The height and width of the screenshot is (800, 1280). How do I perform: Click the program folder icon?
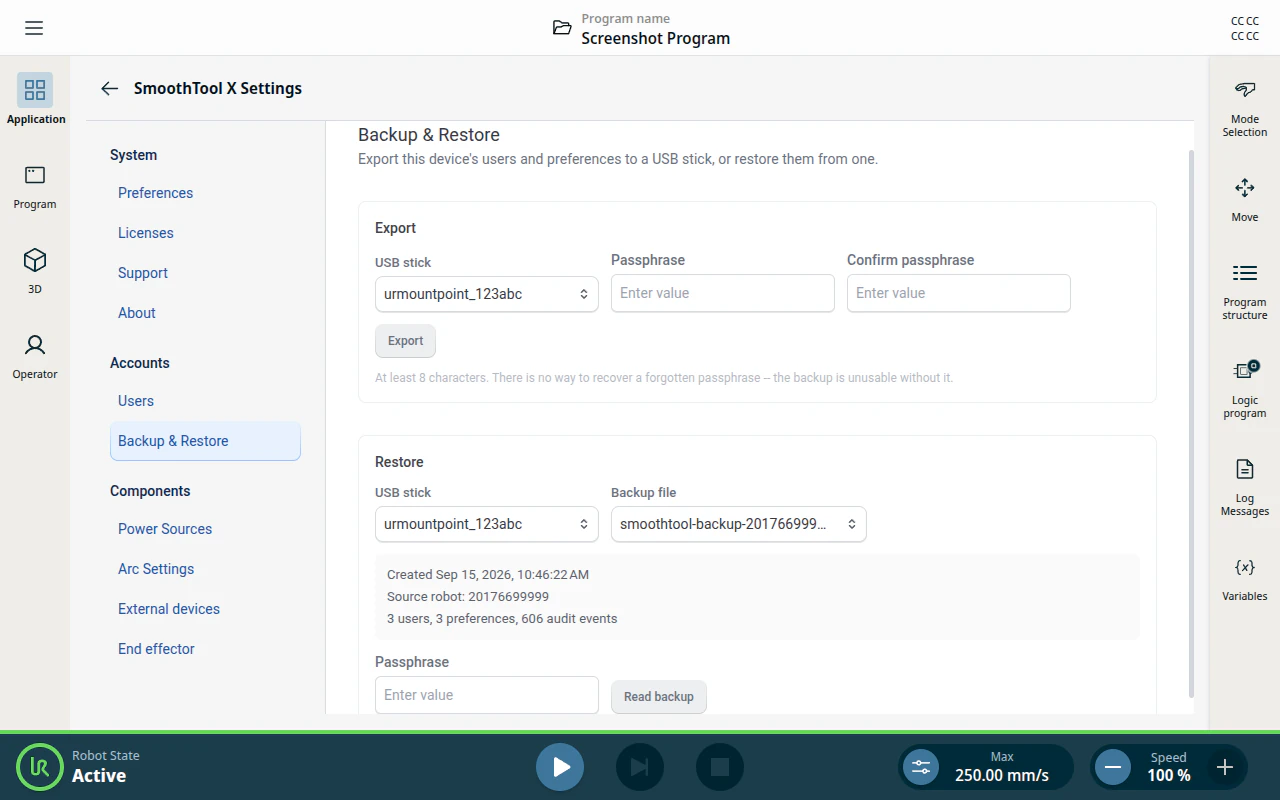[562, 28]
